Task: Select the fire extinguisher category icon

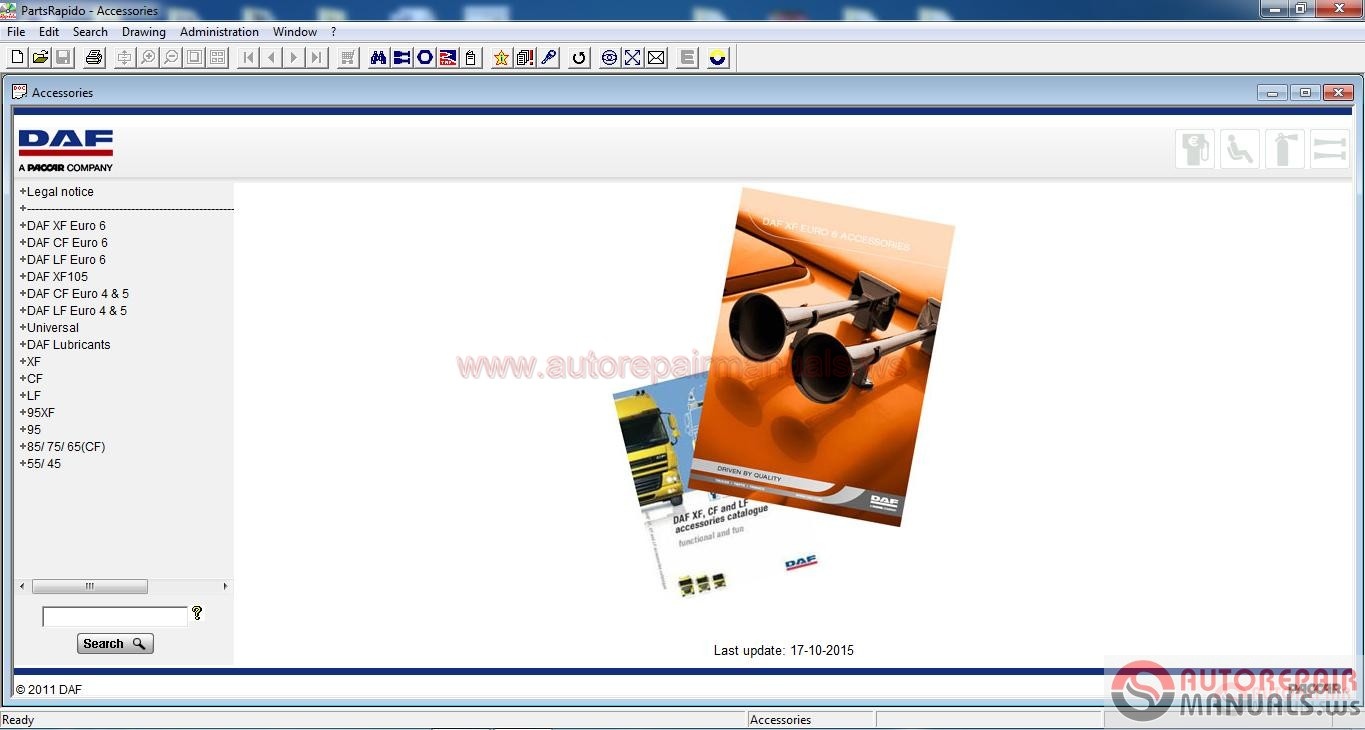Action: click(x=1285, y=150)
